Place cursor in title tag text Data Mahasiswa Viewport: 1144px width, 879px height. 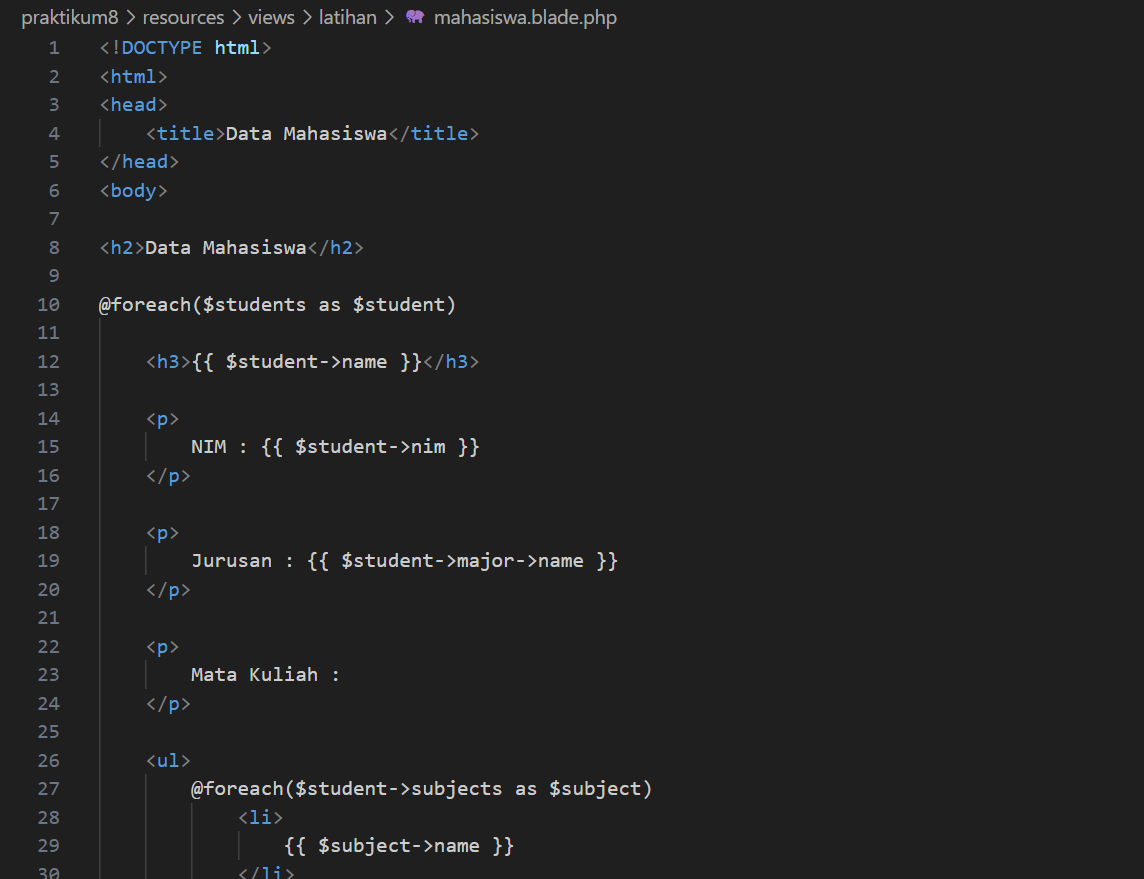(306, 133)
